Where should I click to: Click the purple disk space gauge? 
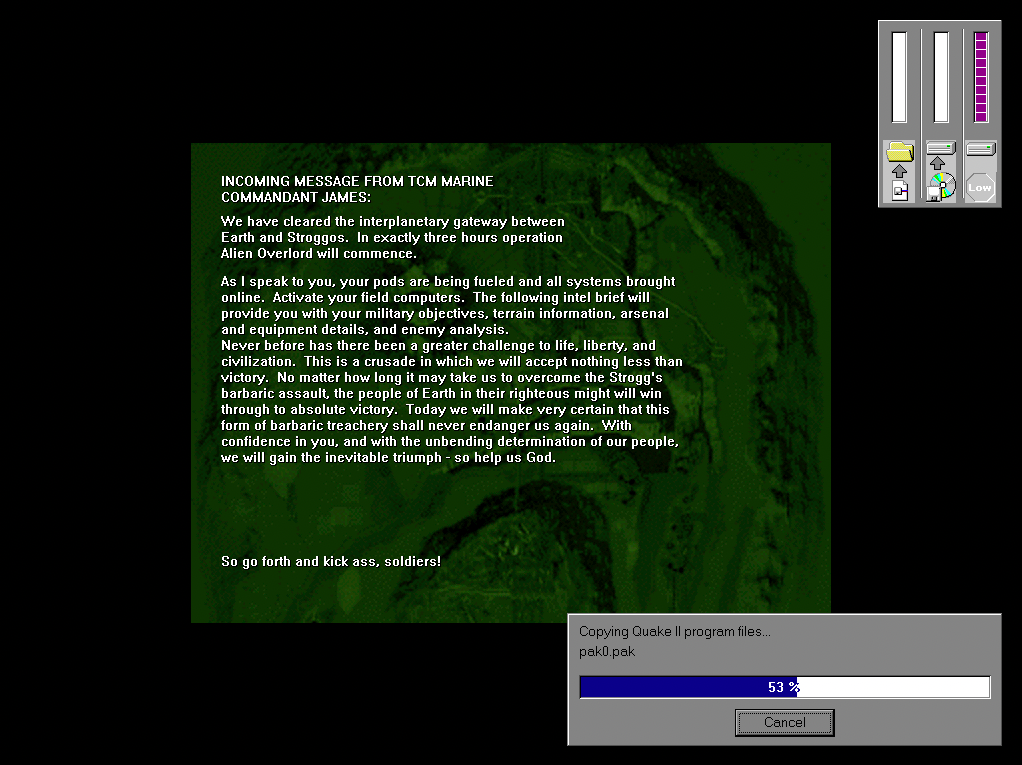pos(981,77)
